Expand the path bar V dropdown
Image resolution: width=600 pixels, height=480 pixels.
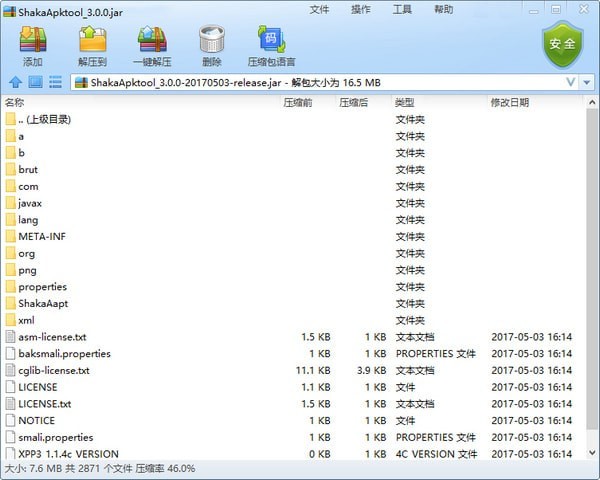click(571, 82)
